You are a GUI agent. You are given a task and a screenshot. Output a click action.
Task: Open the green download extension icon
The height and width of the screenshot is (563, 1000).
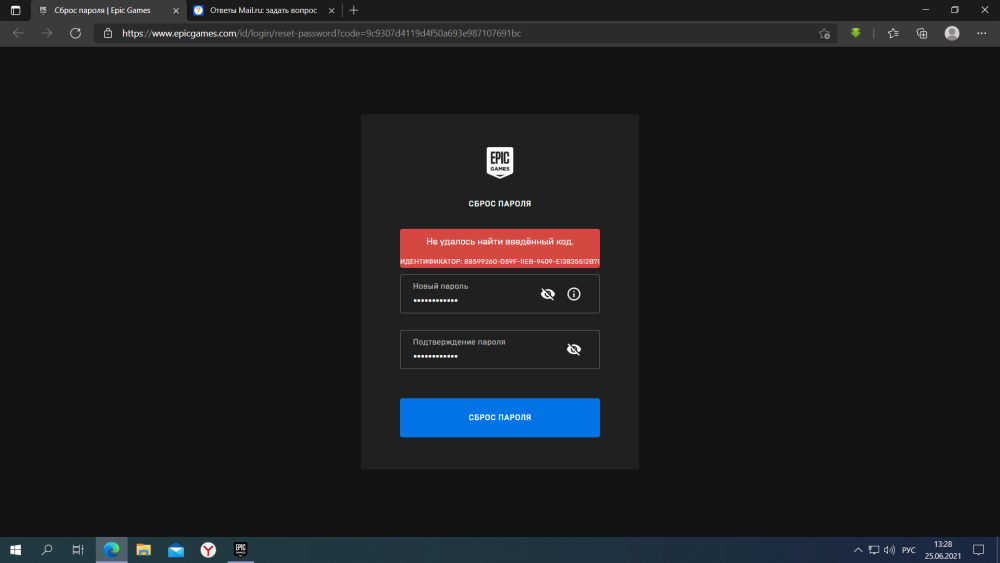[x=855, y=33]
